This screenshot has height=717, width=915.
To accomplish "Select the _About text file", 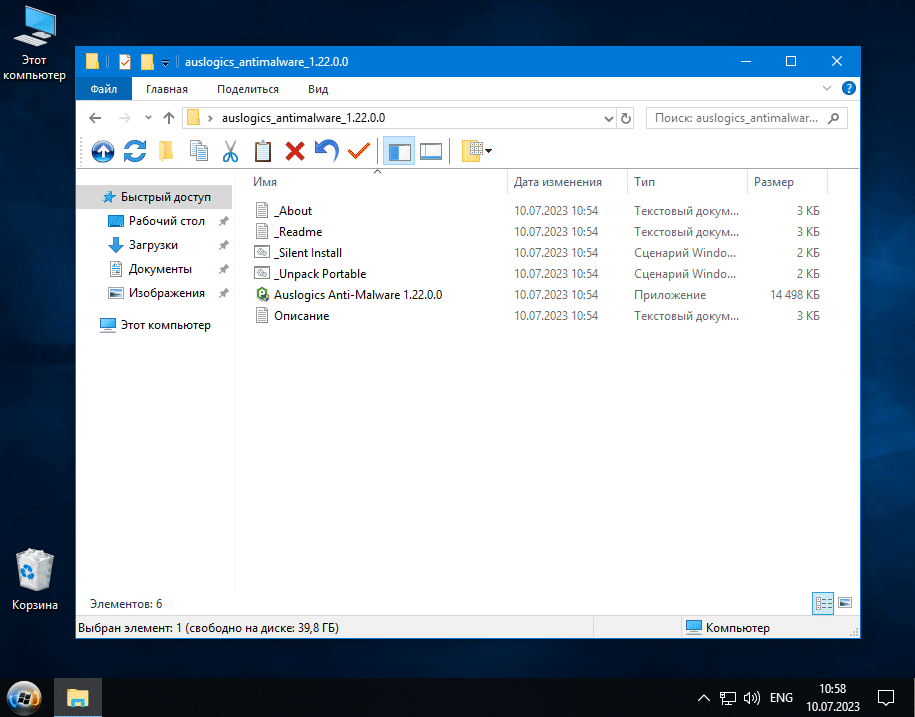I will tap(294, 211).
